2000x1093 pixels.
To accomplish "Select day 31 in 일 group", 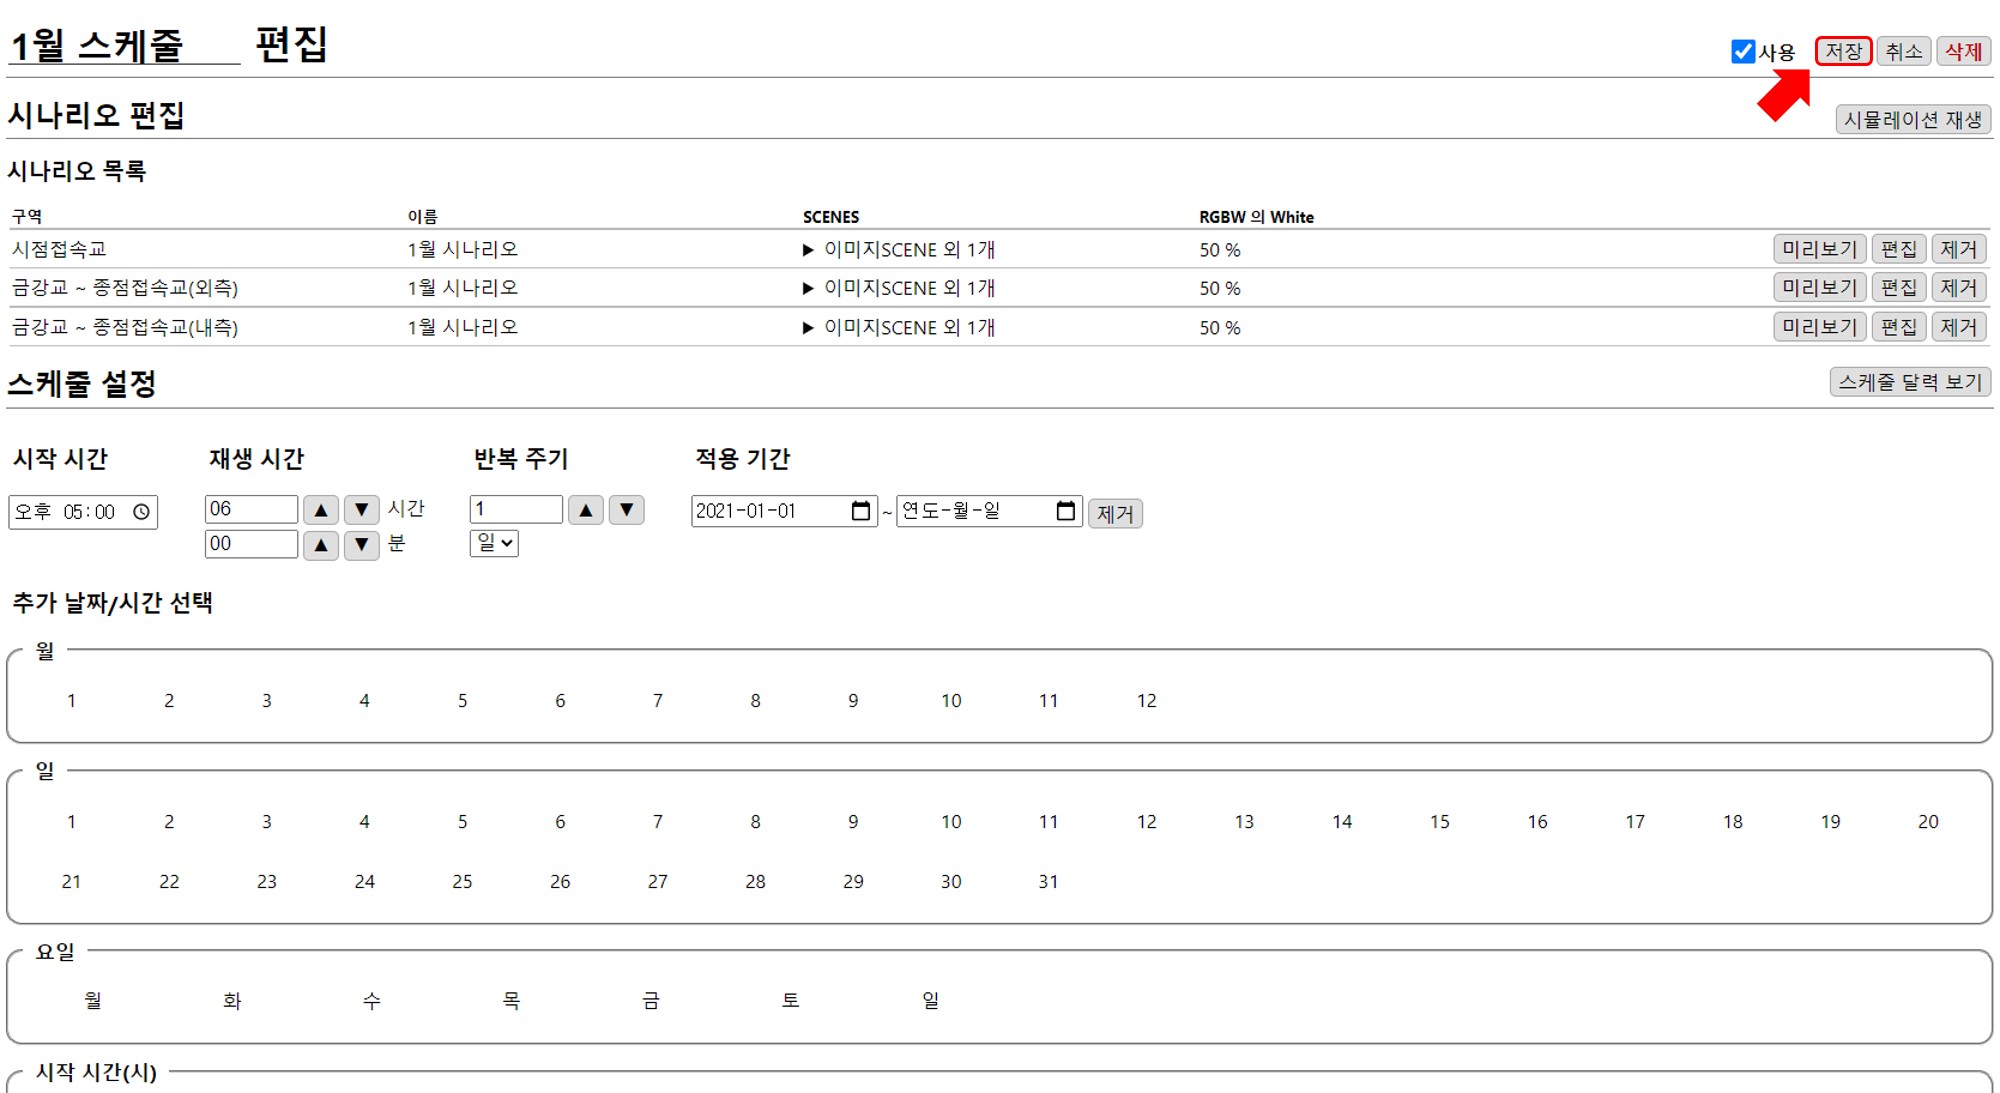I will (x=1048, y=882).
